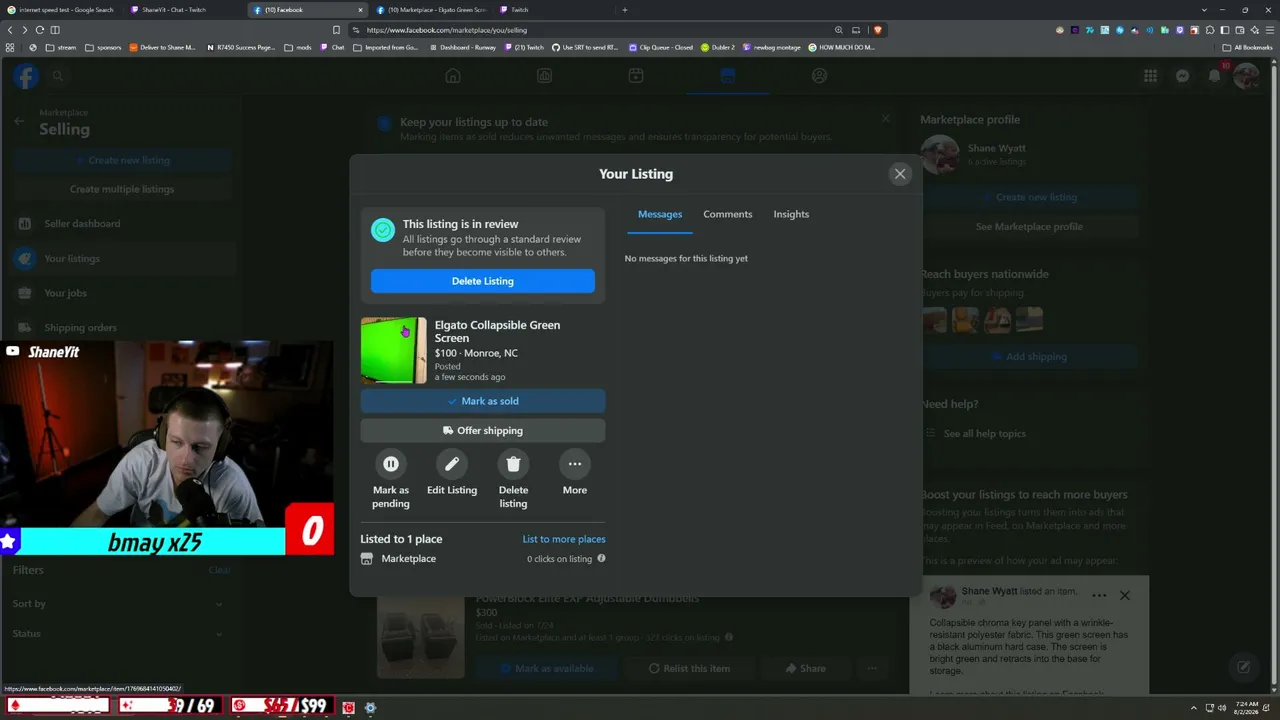Click the Add shipping button
The height and width of the screenshot is (720, 1280).
(x=1029, y=357)
